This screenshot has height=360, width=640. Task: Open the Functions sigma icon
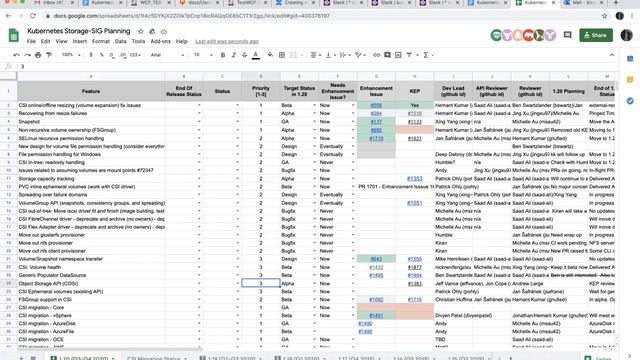[x=426, y=55]
